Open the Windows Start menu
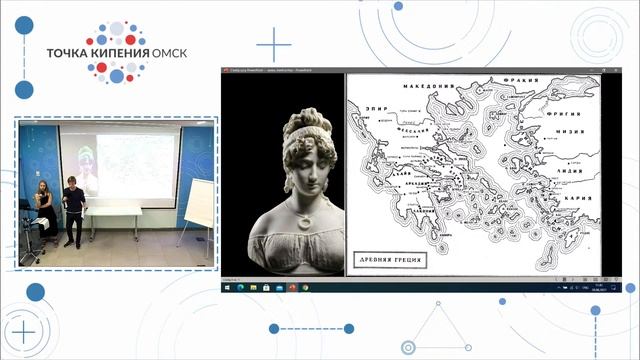 tap(227, 288)
